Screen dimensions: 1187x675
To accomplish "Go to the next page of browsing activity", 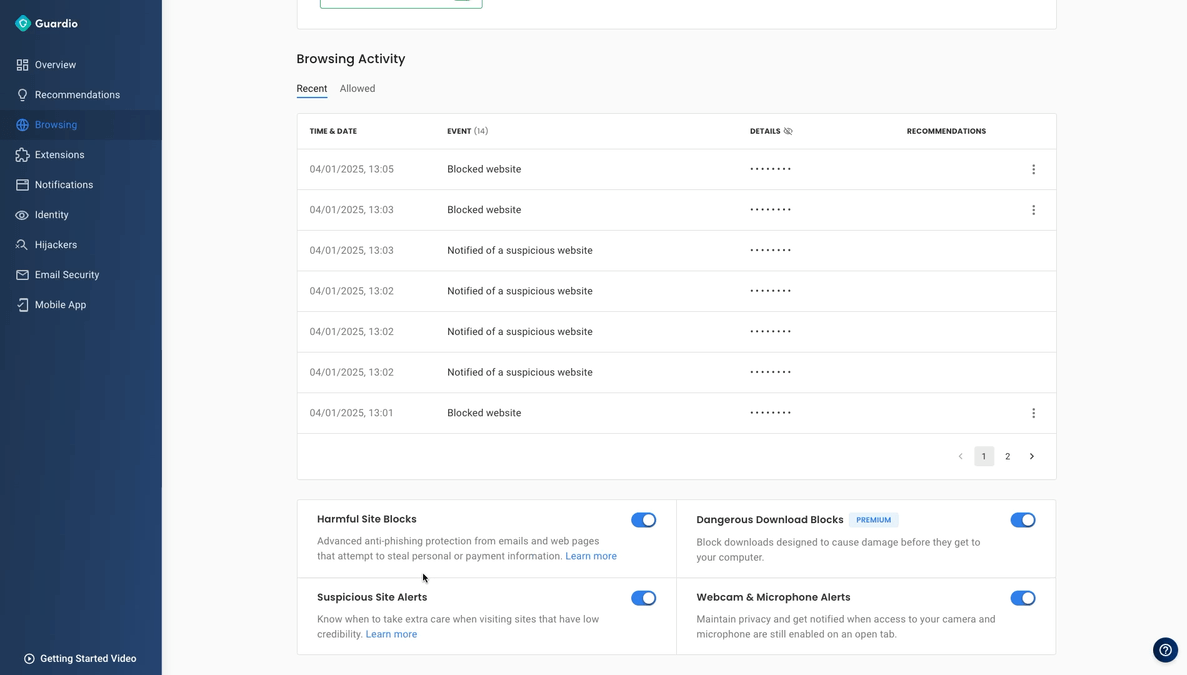I will click(1031, 455).
